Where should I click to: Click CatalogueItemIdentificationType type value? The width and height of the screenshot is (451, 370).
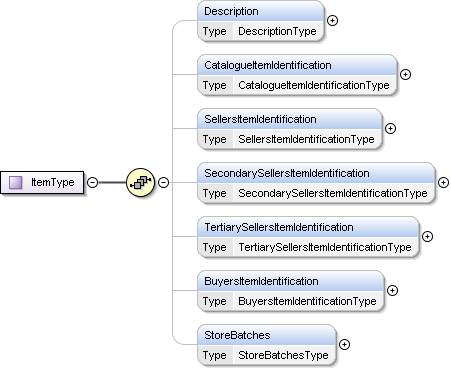pos(314,85)
